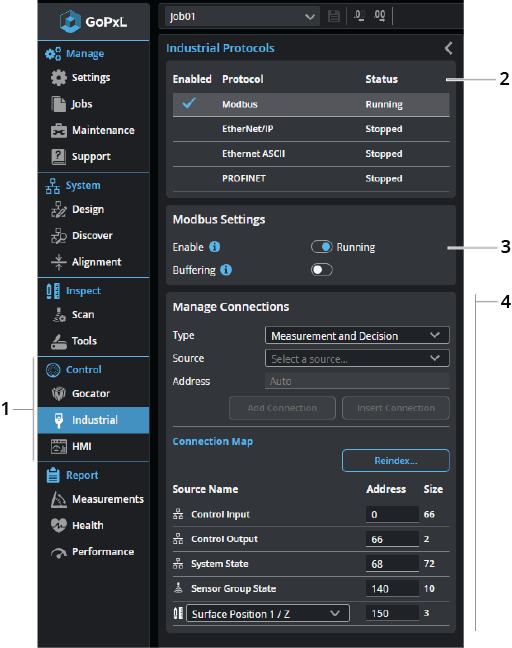Click the Performance gauge icon
512x648 pixels.
58,552
